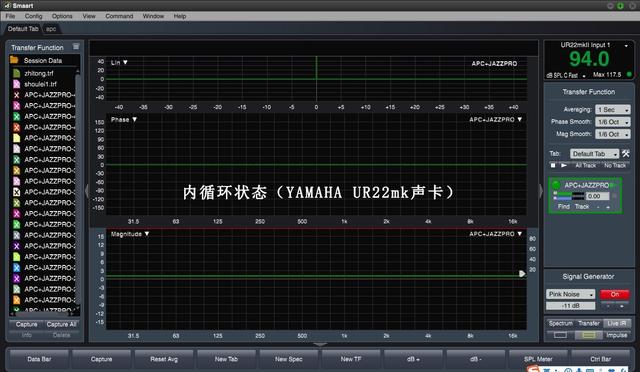Open the Mag Smooth dropdown

(613, 134)
